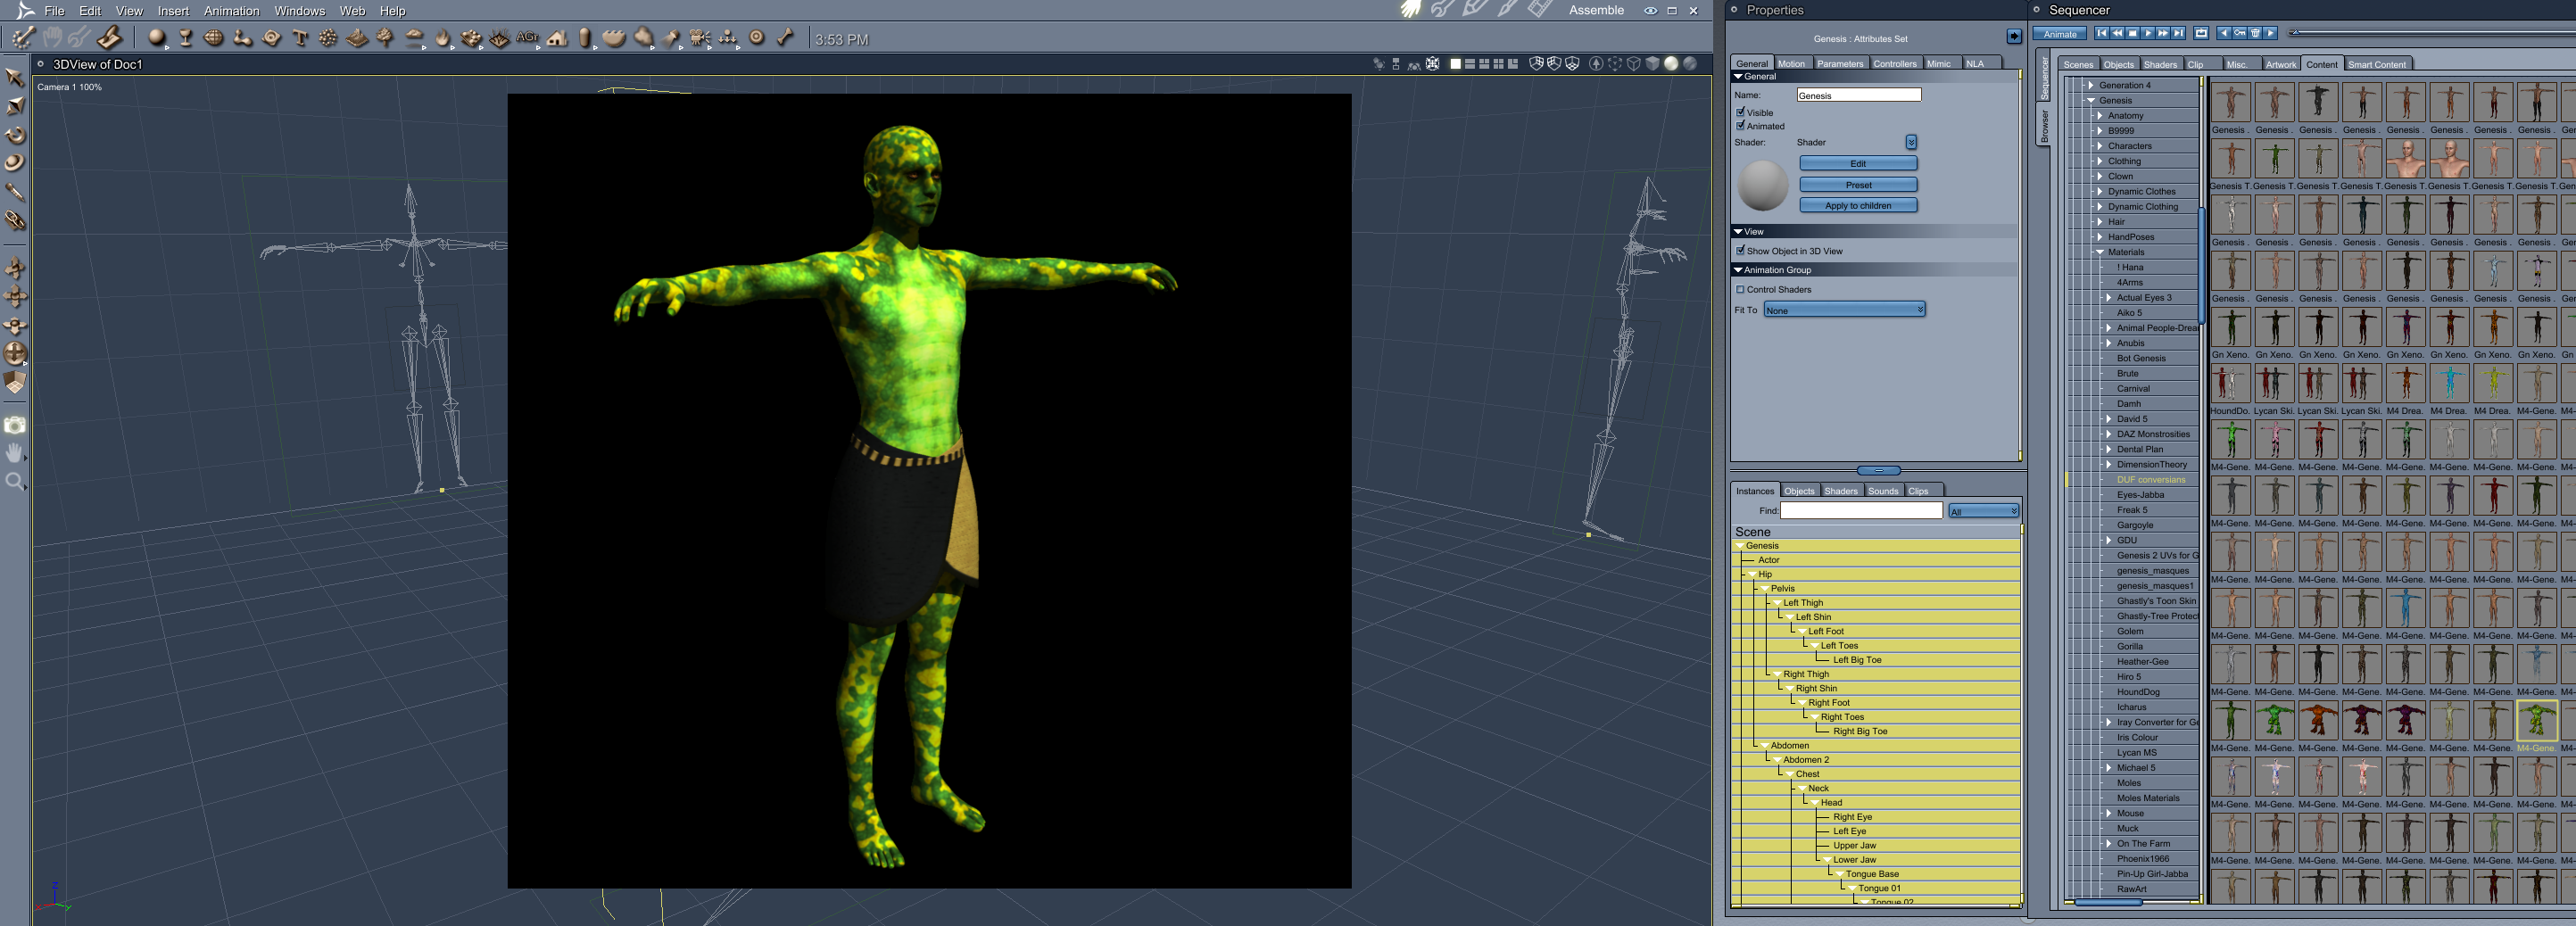The height and width of the screenshot is (926, 2576).
Task: Click the Plant/Tree insertion icon
Action: click(385, 38)
